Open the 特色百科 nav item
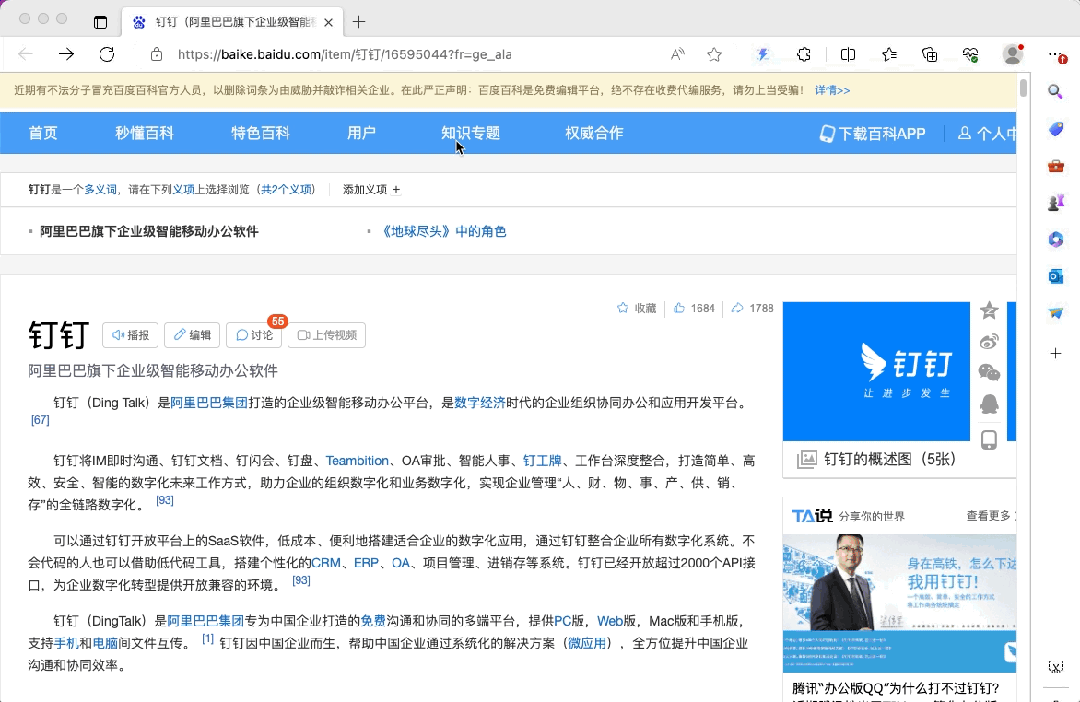 [x=260, y=133]
